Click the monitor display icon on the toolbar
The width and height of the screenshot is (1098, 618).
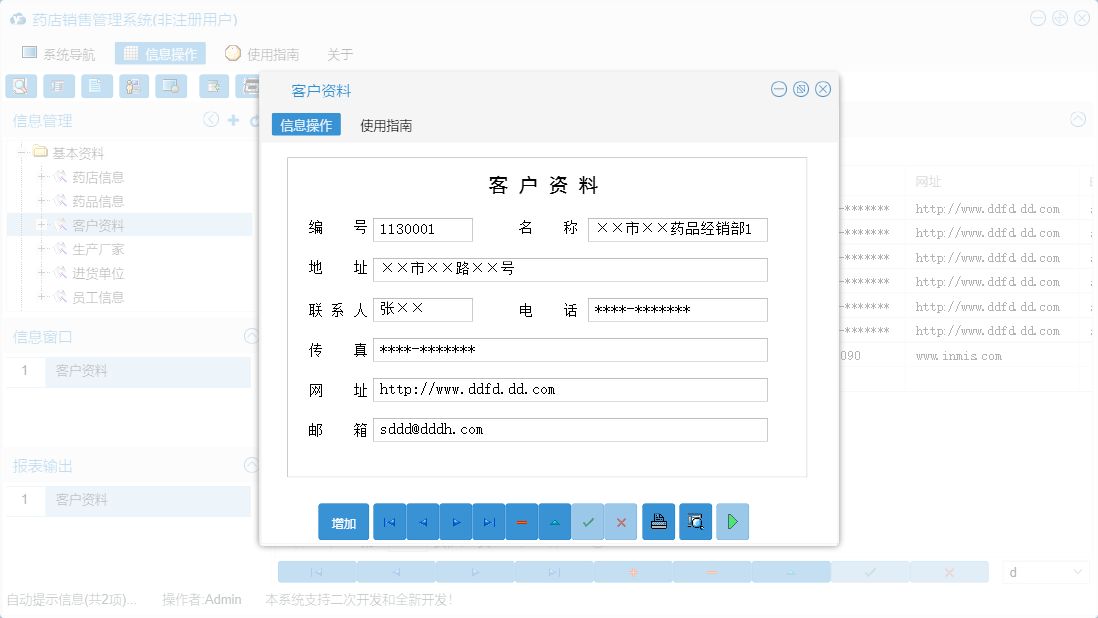pos(171,86)
